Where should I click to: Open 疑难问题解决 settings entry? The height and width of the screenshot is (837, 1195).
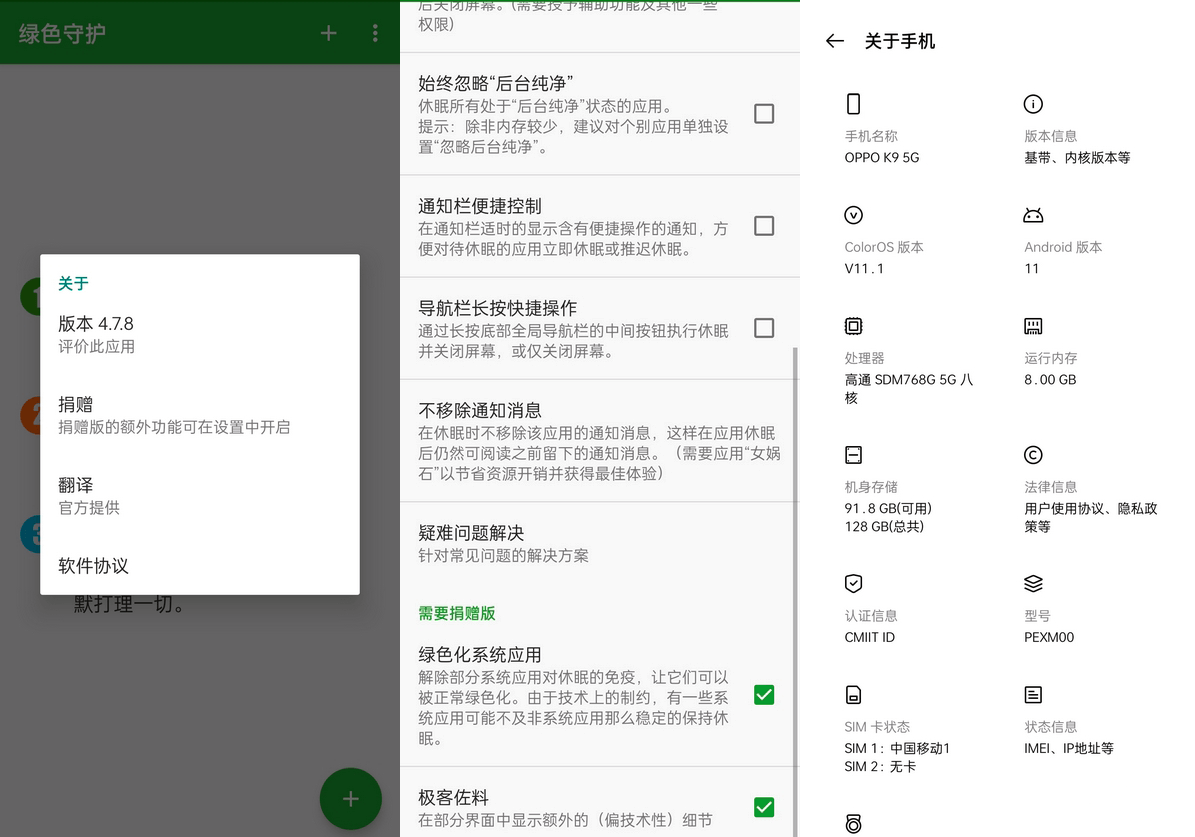pyautogui.click(x=600, y=544)
